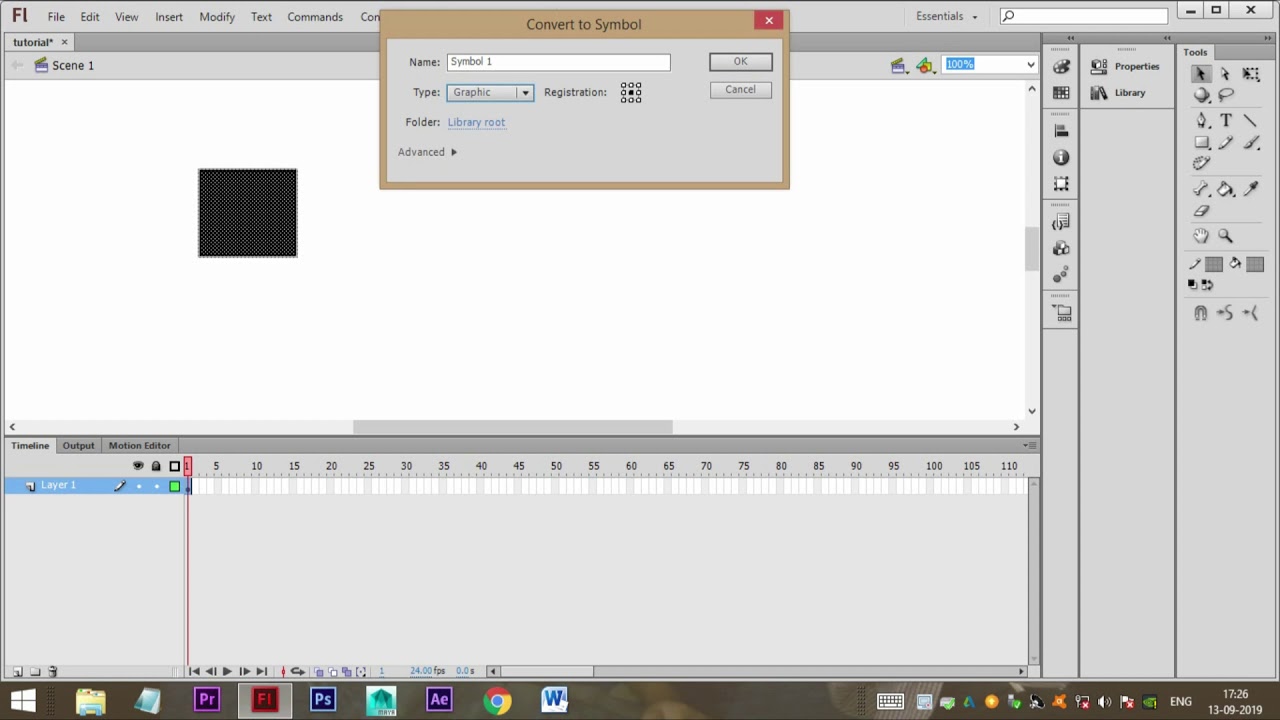The height and width of the screenshot is (720, 1280).
Task: Select the Text tool
Action: pos(1226,120)
